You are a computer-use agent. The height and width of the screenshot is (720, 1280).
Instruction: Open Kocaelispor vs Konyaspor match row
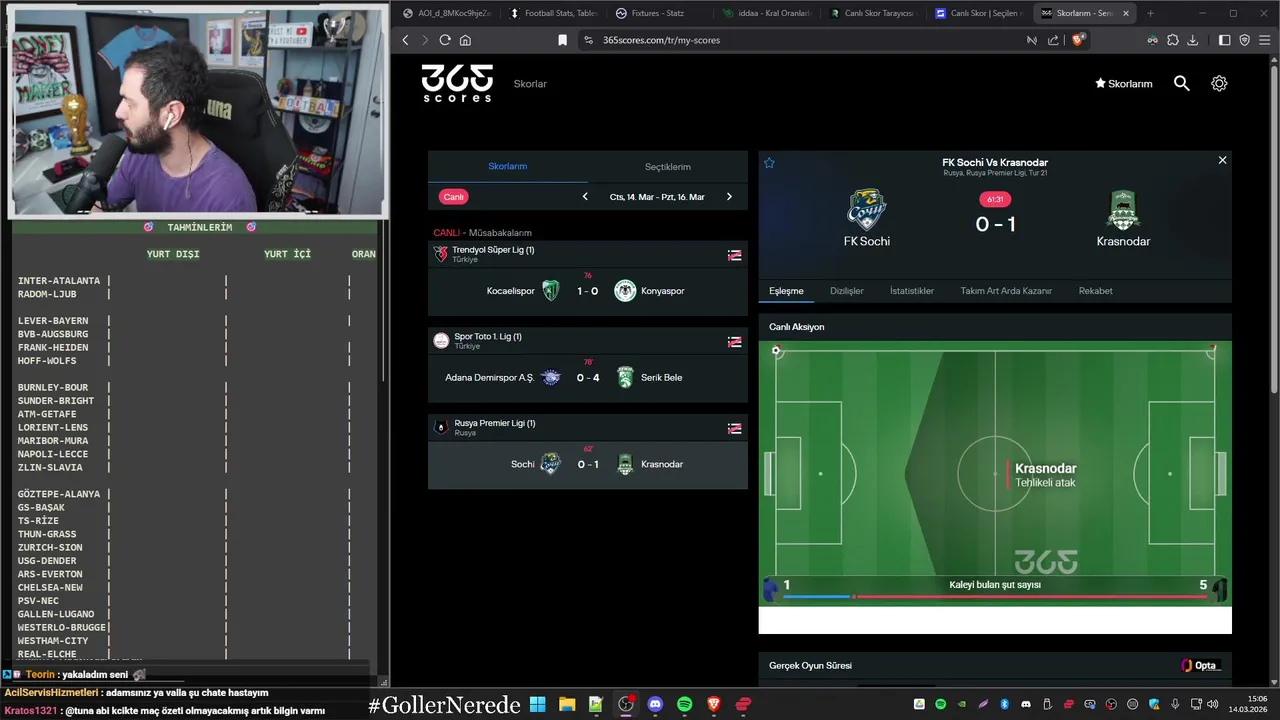pos(588,291)
